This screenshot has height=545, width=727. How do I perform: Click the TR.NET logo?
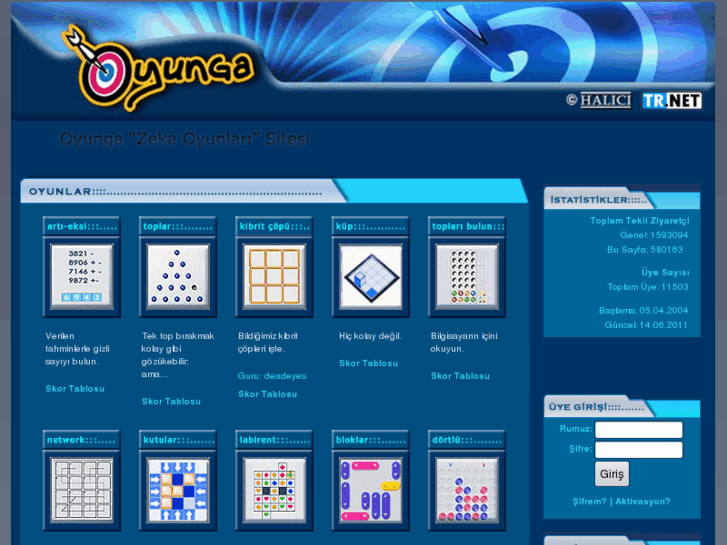pos(672,101)
